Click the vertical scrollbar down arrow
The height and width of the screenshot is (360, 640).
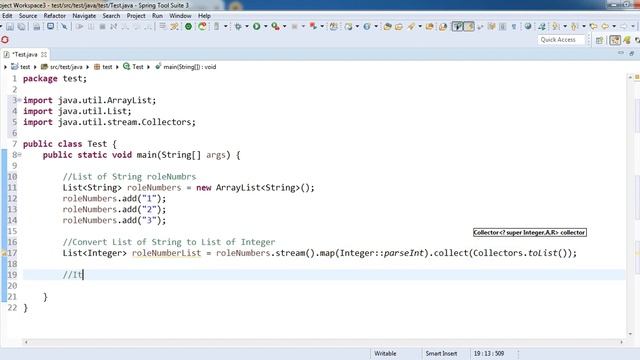click(x=630, y=334)
